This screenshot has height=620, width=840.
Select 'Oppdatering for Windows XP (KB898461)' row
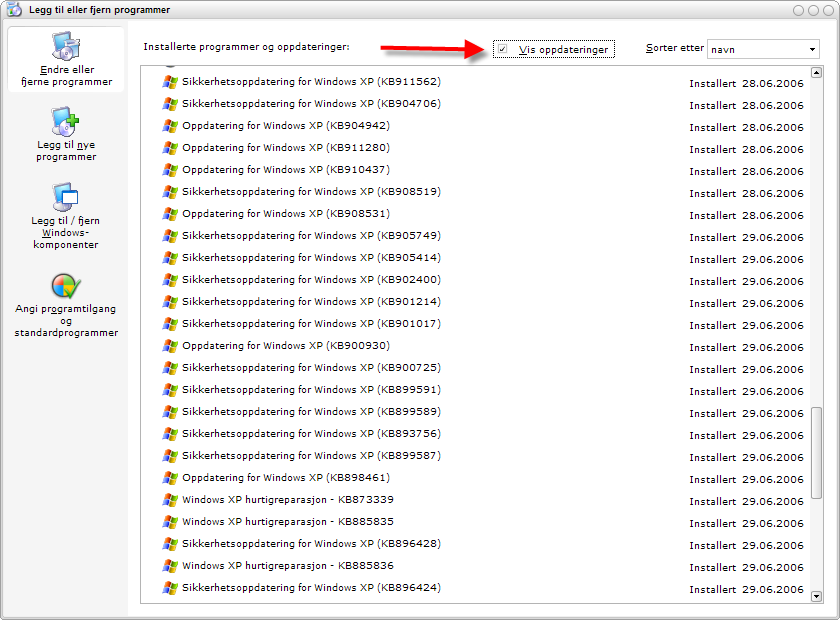pyautogui.click(x=476, y=478)
